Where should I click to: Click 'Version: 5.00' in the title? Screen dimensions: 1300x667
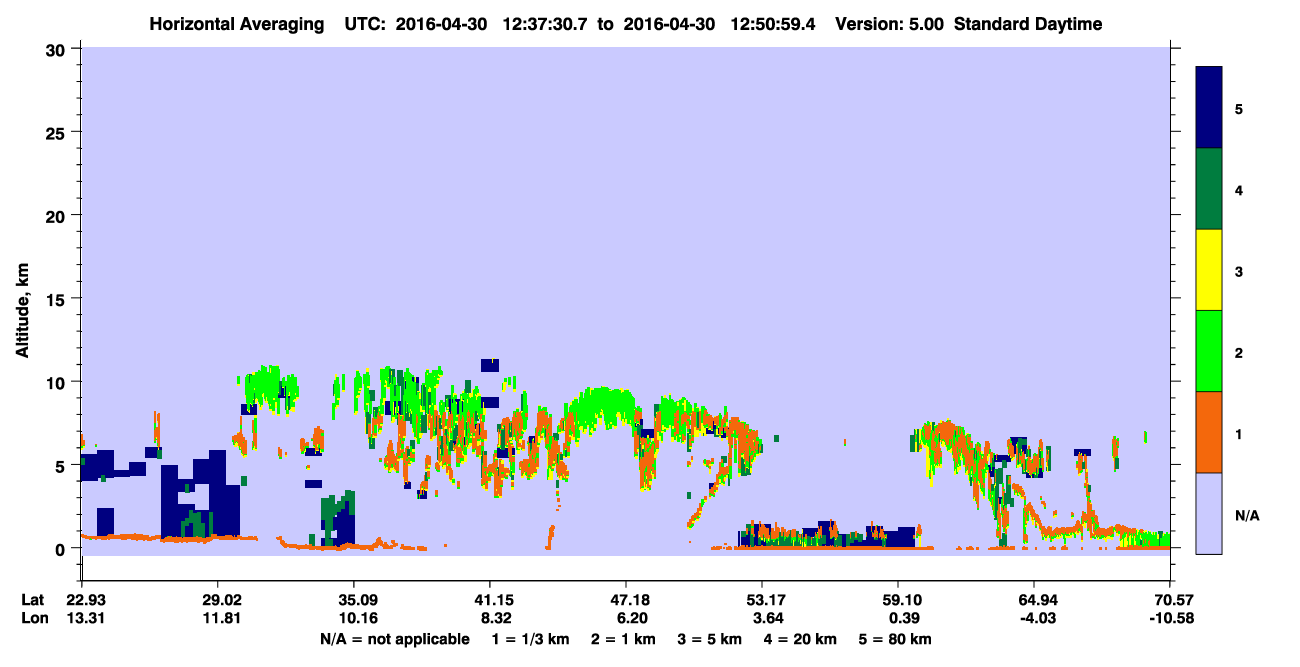click(x=889, y=24)
